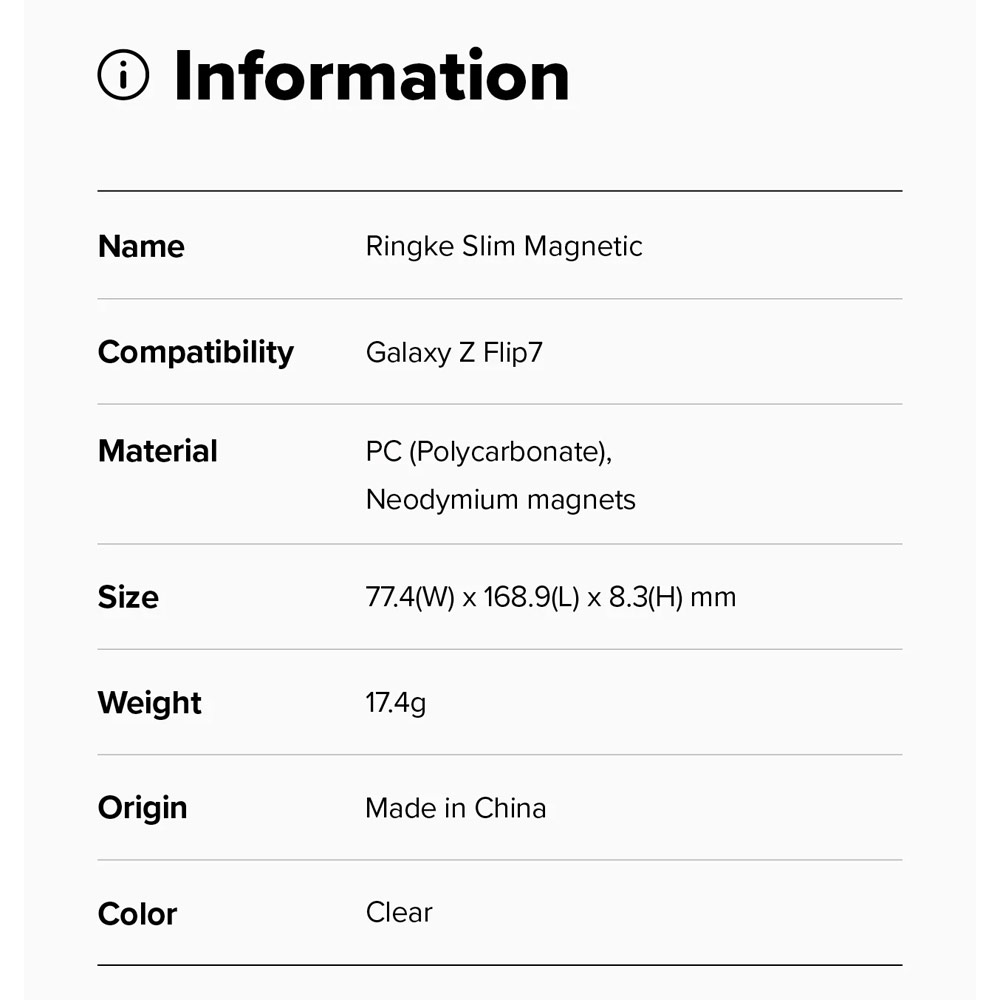Click the divider line above Name row
Screen dimensions: 1000x1000
coord(500,190)
